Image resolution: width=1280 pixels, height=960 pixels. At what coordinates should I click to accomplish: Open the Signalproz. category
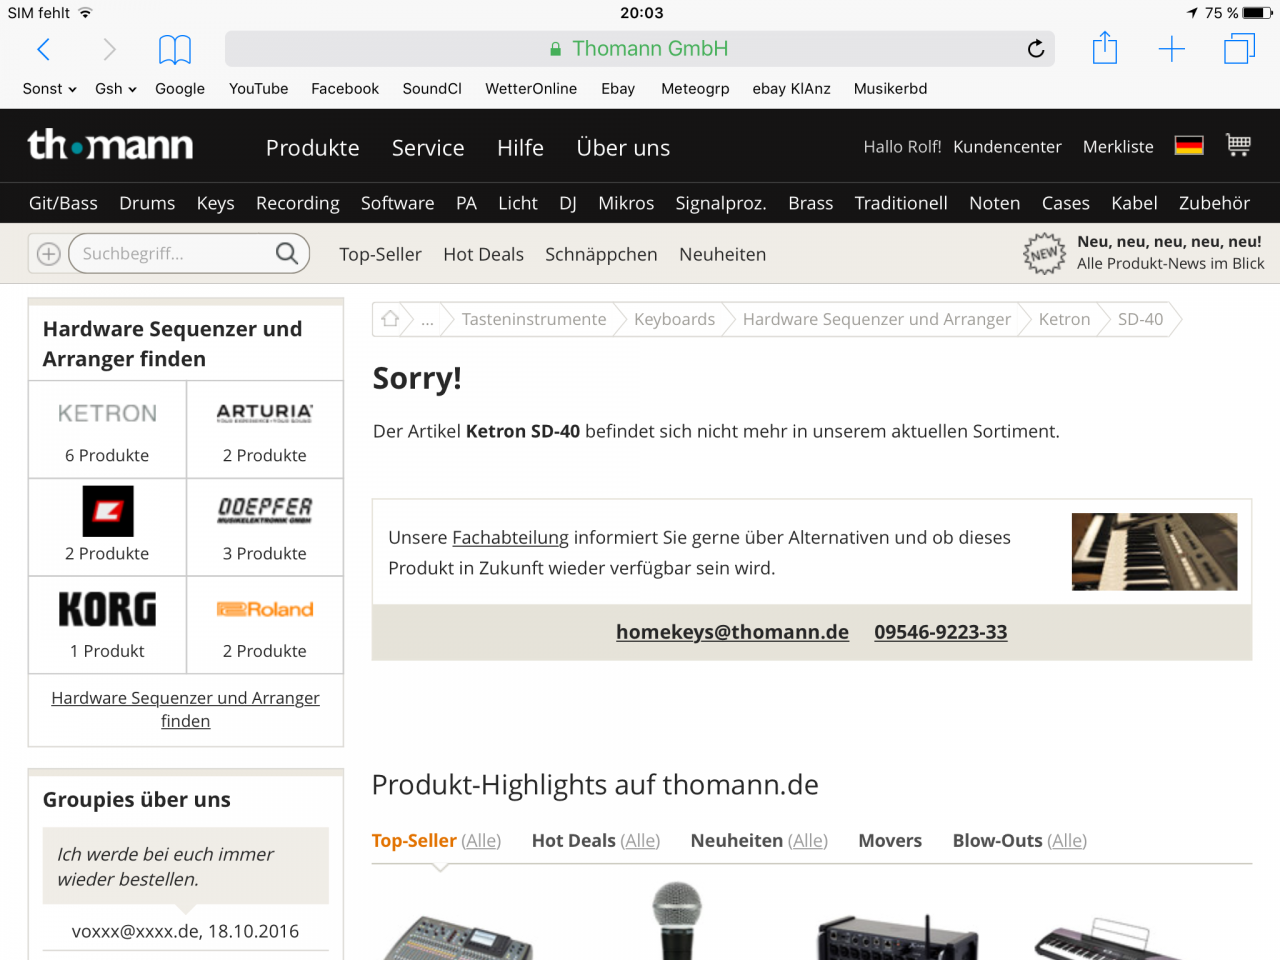(x=721, y=203)
